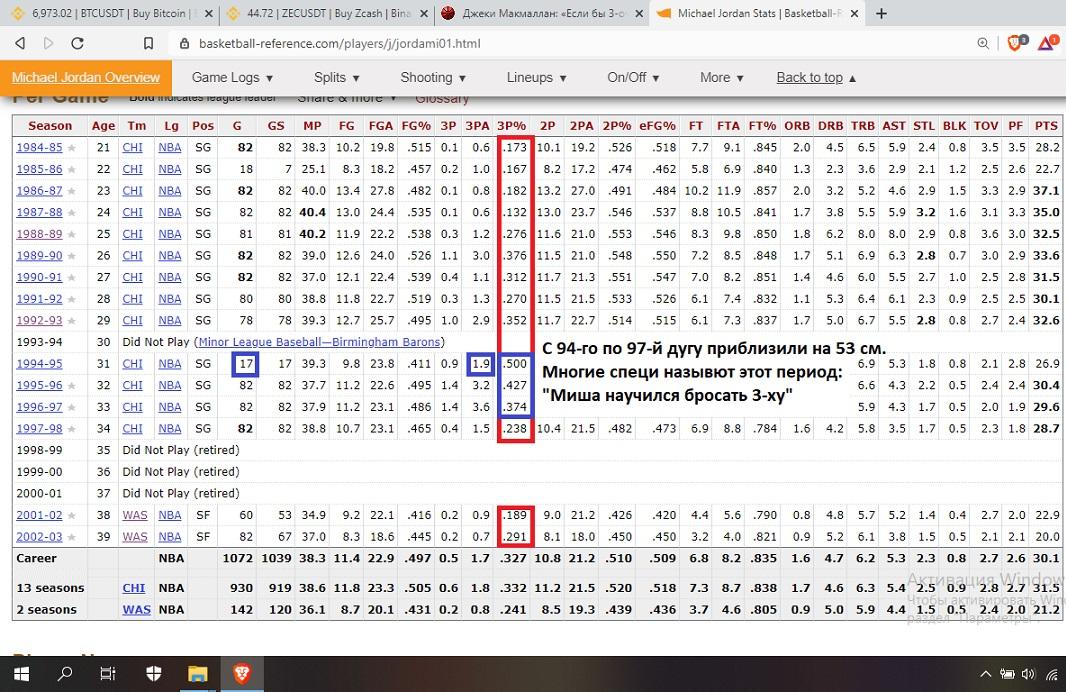
Task: Open the Brave Rewards triangle icon
Action: click(1048, 43)
